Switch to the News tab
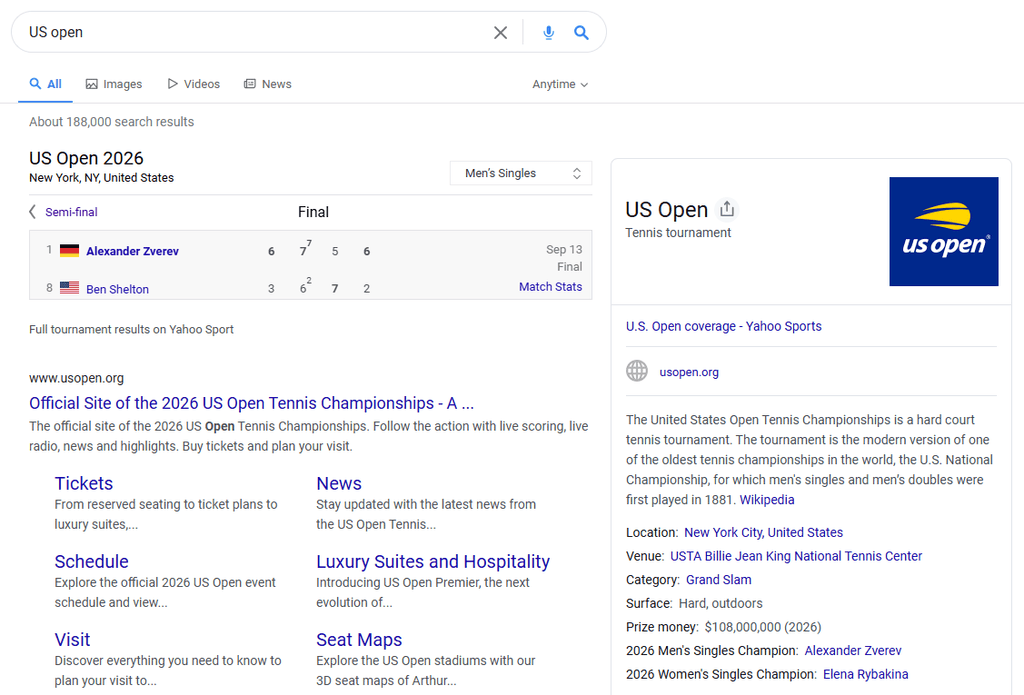Image resolution: width=1024 pixels, height=695 pixels. (268, 84)
